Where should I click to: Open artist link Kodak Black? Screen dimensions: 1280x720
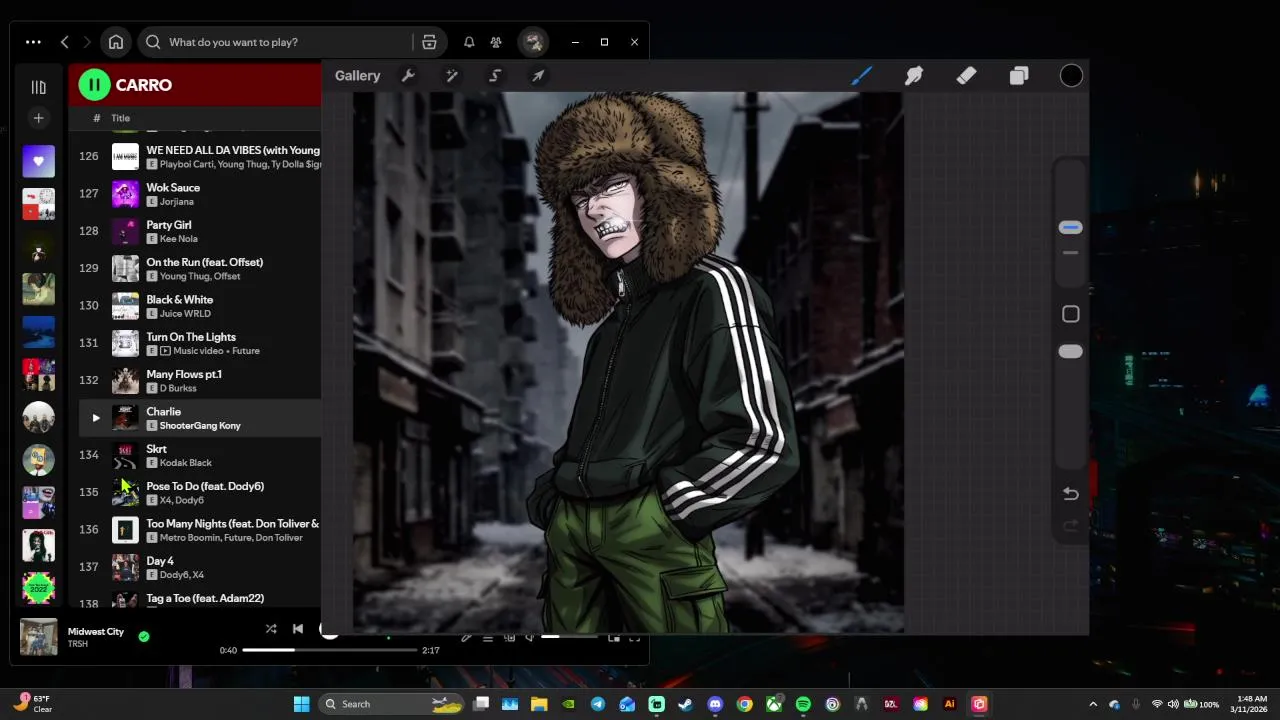pyautogui.click(x=186, y=463)
